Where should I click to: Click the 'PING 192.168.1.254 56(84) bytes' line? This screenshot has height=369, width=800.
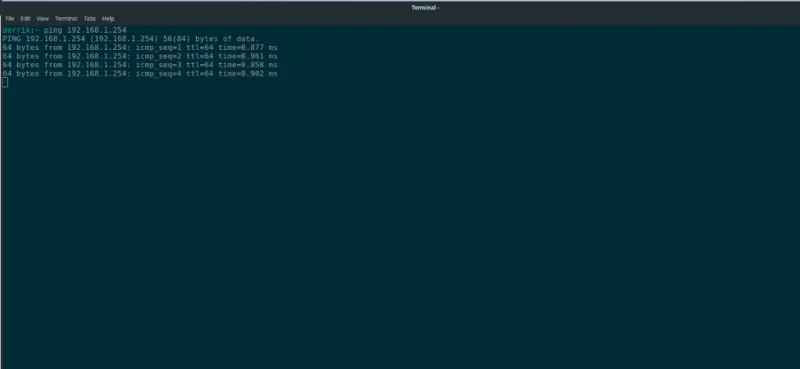[131, 39]
